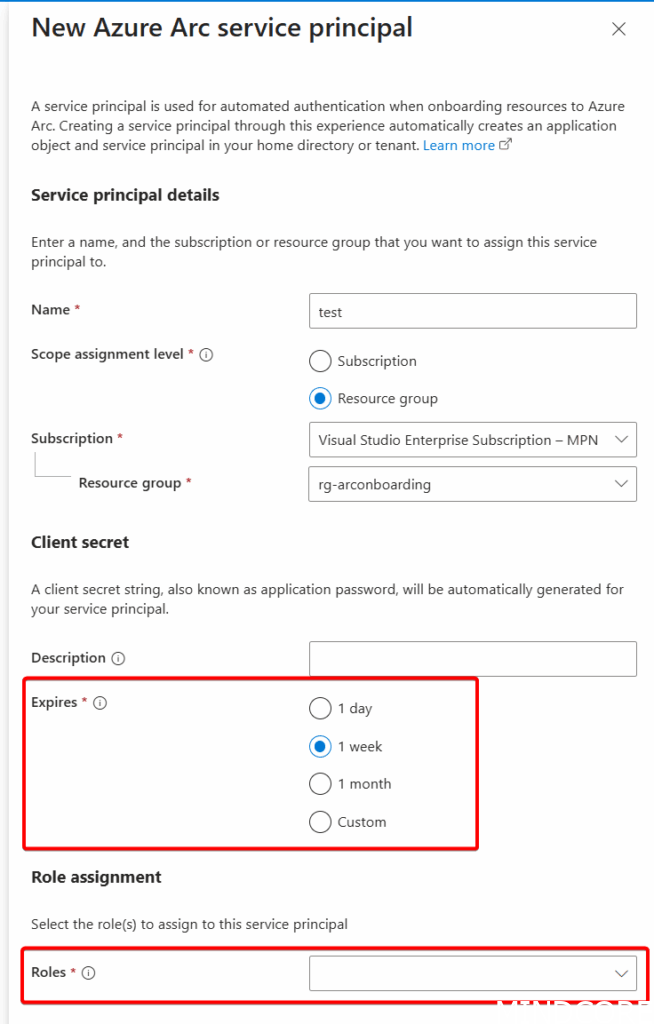Select the Resource group scope radio button
The image size is (654, 1024).
point(320,398)
